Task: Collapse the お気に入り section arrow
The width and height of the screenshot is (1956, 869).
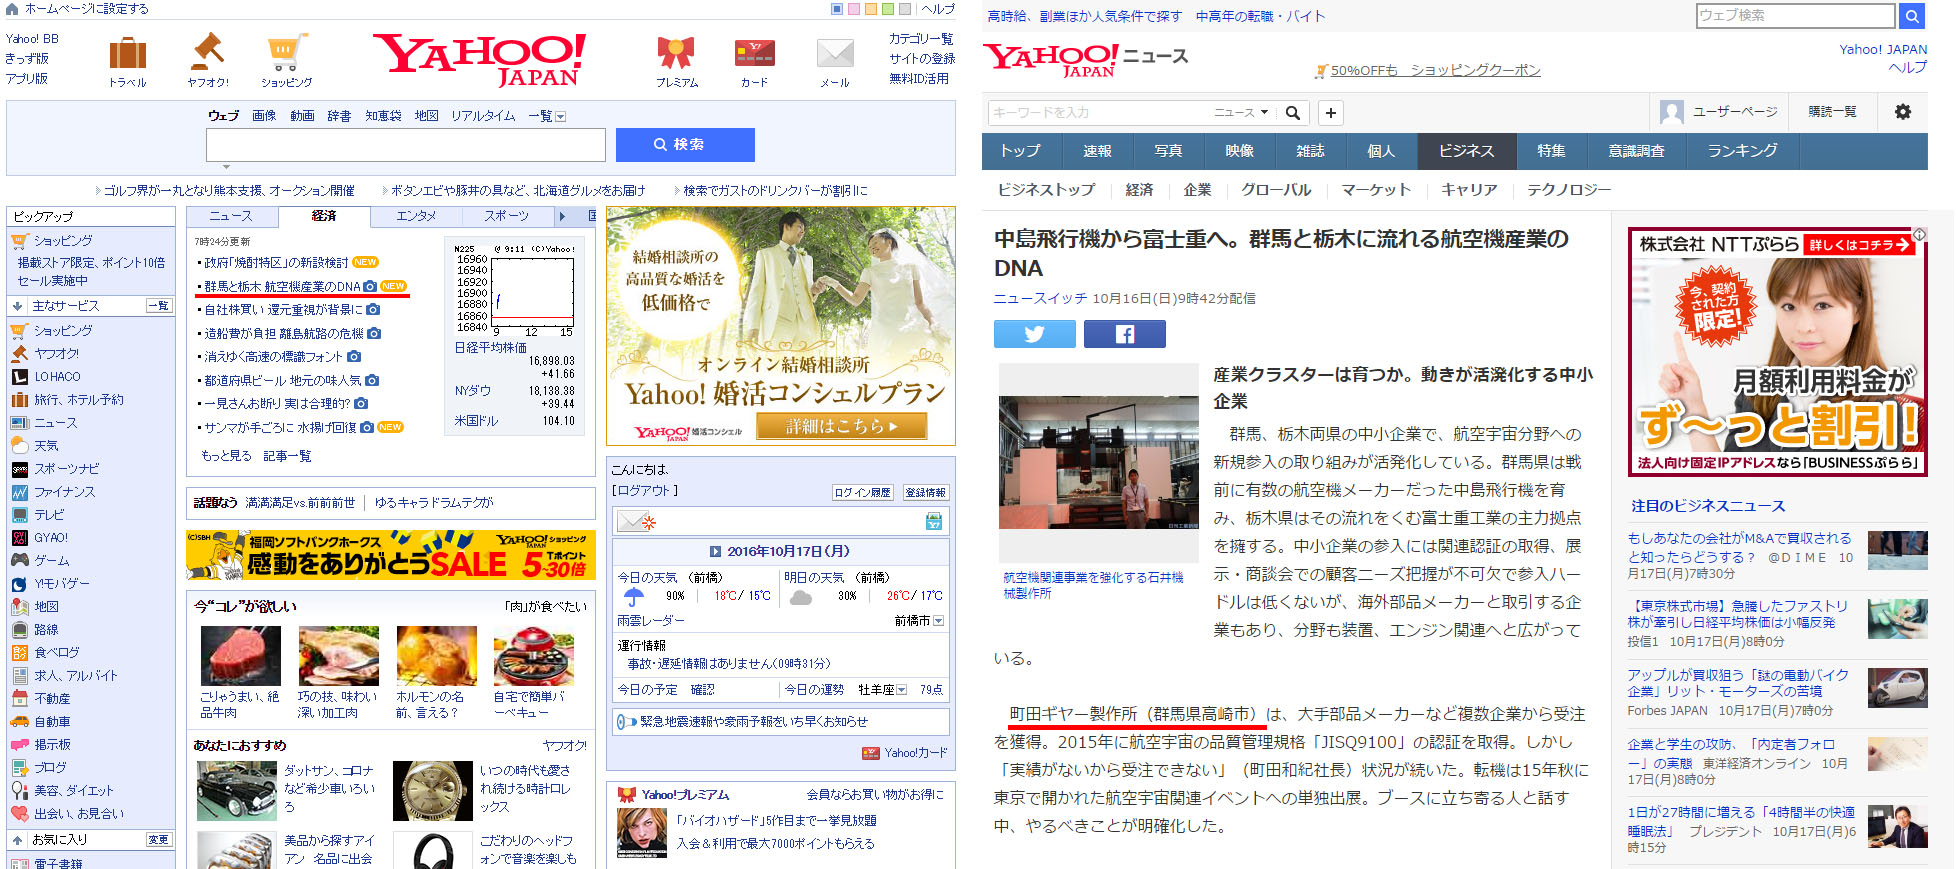Action: pyautogui.click(x=17, y=840)
